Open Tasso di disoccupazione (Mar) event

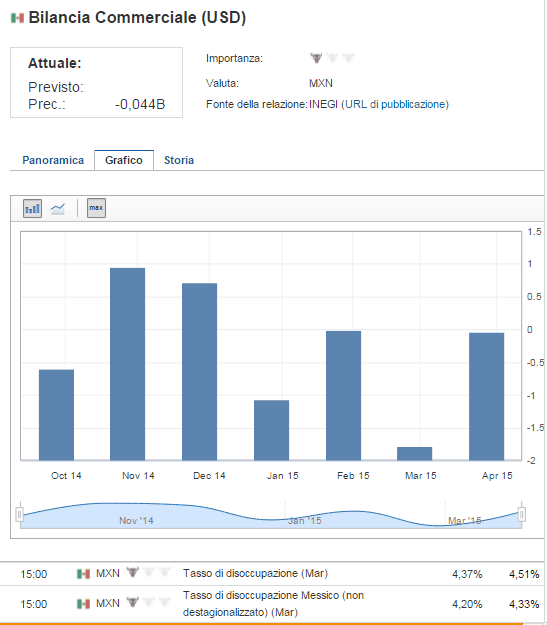(255, 574)
